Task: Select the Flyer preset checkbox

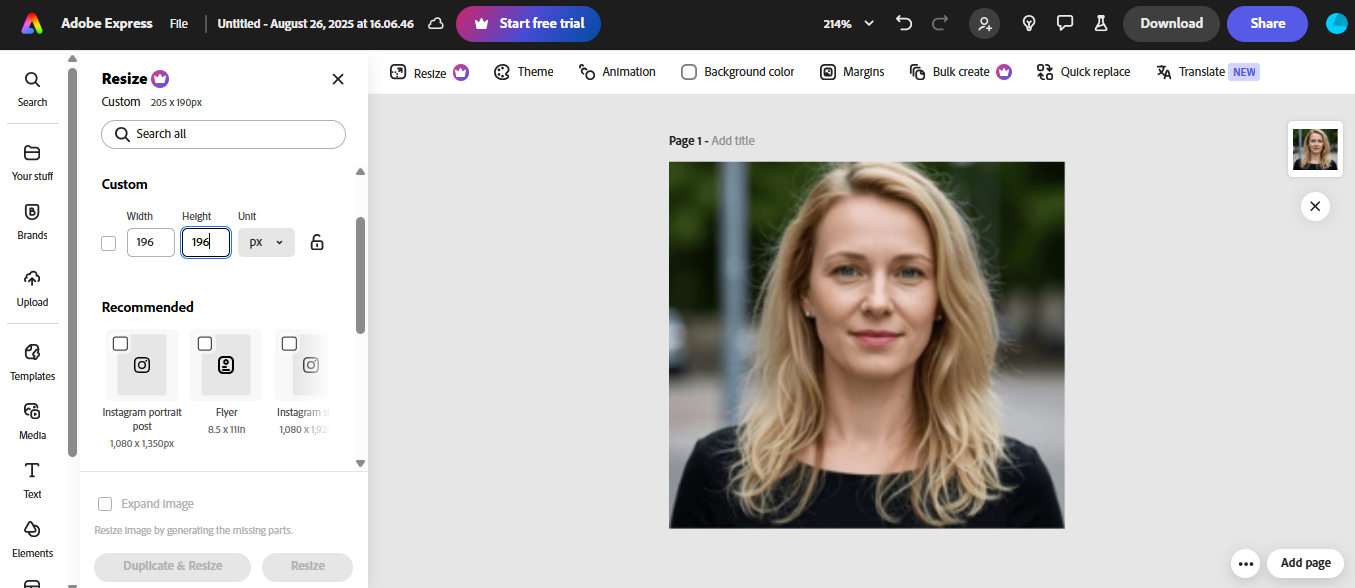Action: pos(205,344)
